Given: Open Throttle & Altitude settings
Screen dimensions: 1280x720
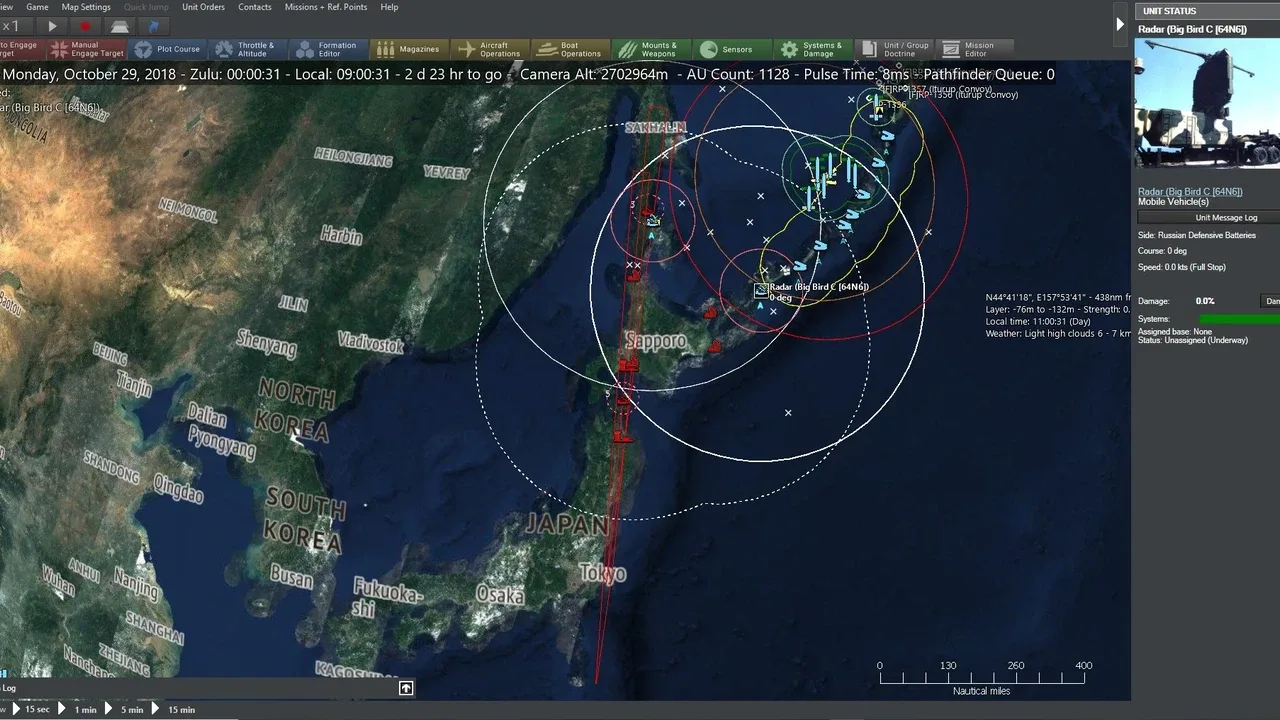Looking at the screenshot, I should pos(243,49).
